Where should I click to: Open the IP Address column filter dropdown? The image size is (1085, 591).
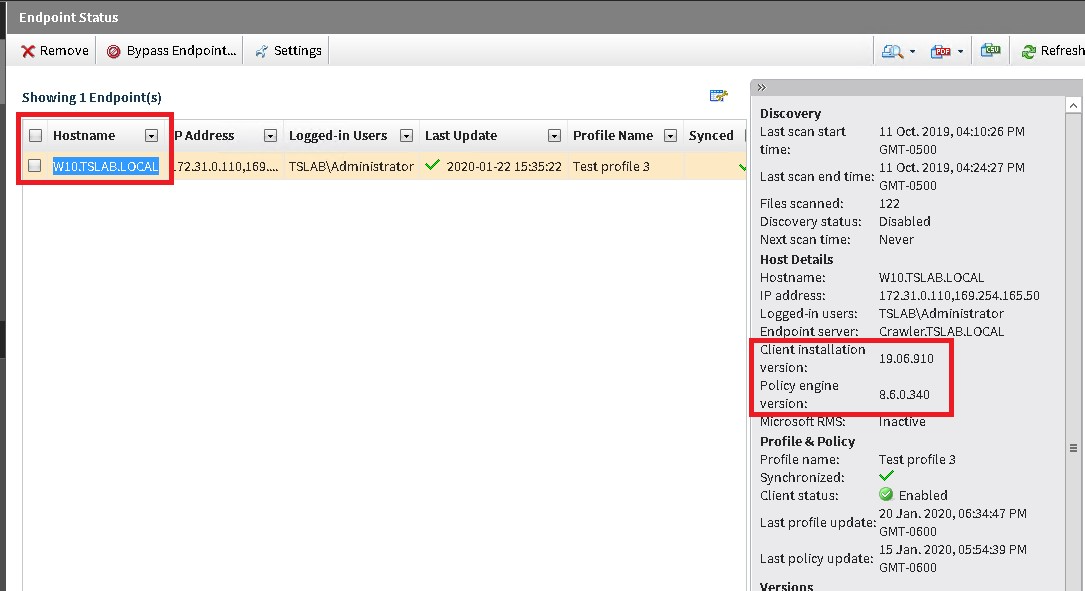(x=270, y=136)
